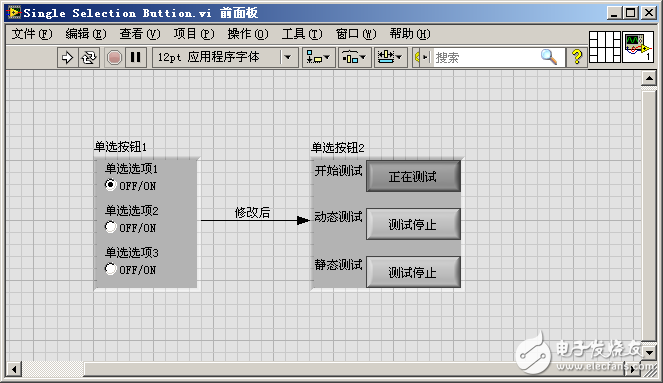
Task: Select radio button under 单选选项3
Action: coord(110,269)
